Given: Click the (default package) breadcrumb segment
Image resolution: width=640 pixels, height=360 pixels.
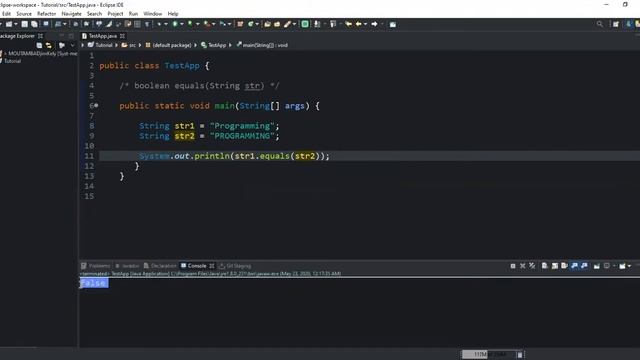Looking at the screenshot, I should [168, 45].
